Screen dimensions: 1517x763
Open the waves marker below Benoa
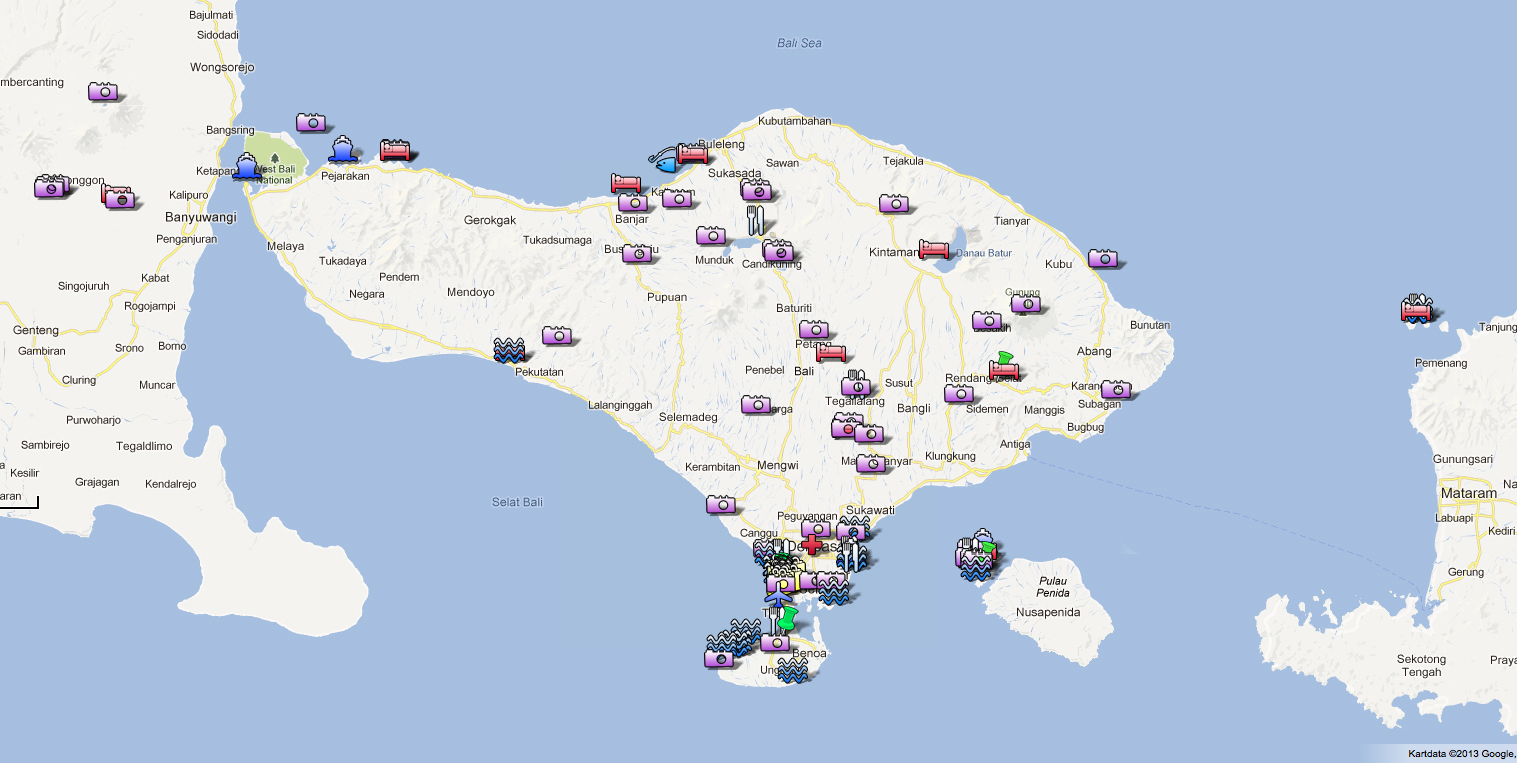792,671
